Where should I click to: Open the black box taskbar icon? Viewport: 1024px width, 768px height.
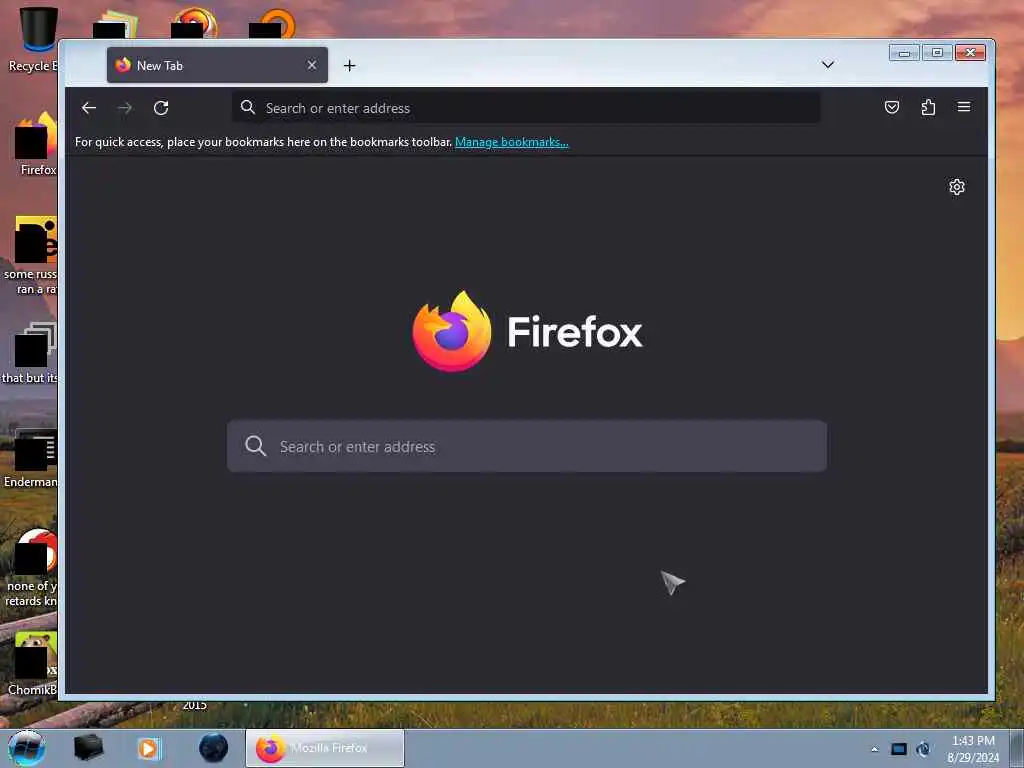(88, 748)
